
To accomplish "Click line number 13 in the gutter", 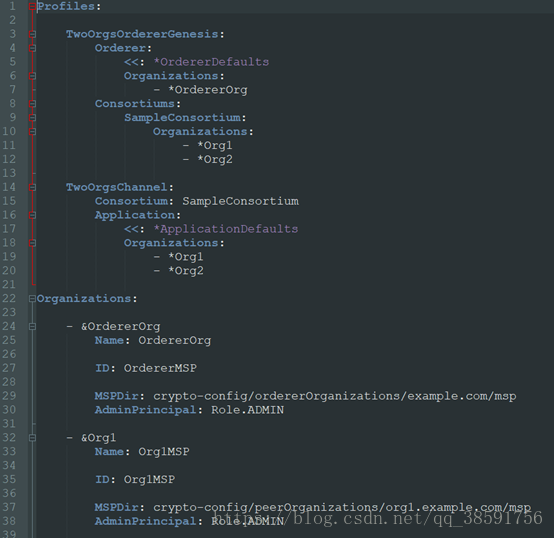I will tap(9, 173).
